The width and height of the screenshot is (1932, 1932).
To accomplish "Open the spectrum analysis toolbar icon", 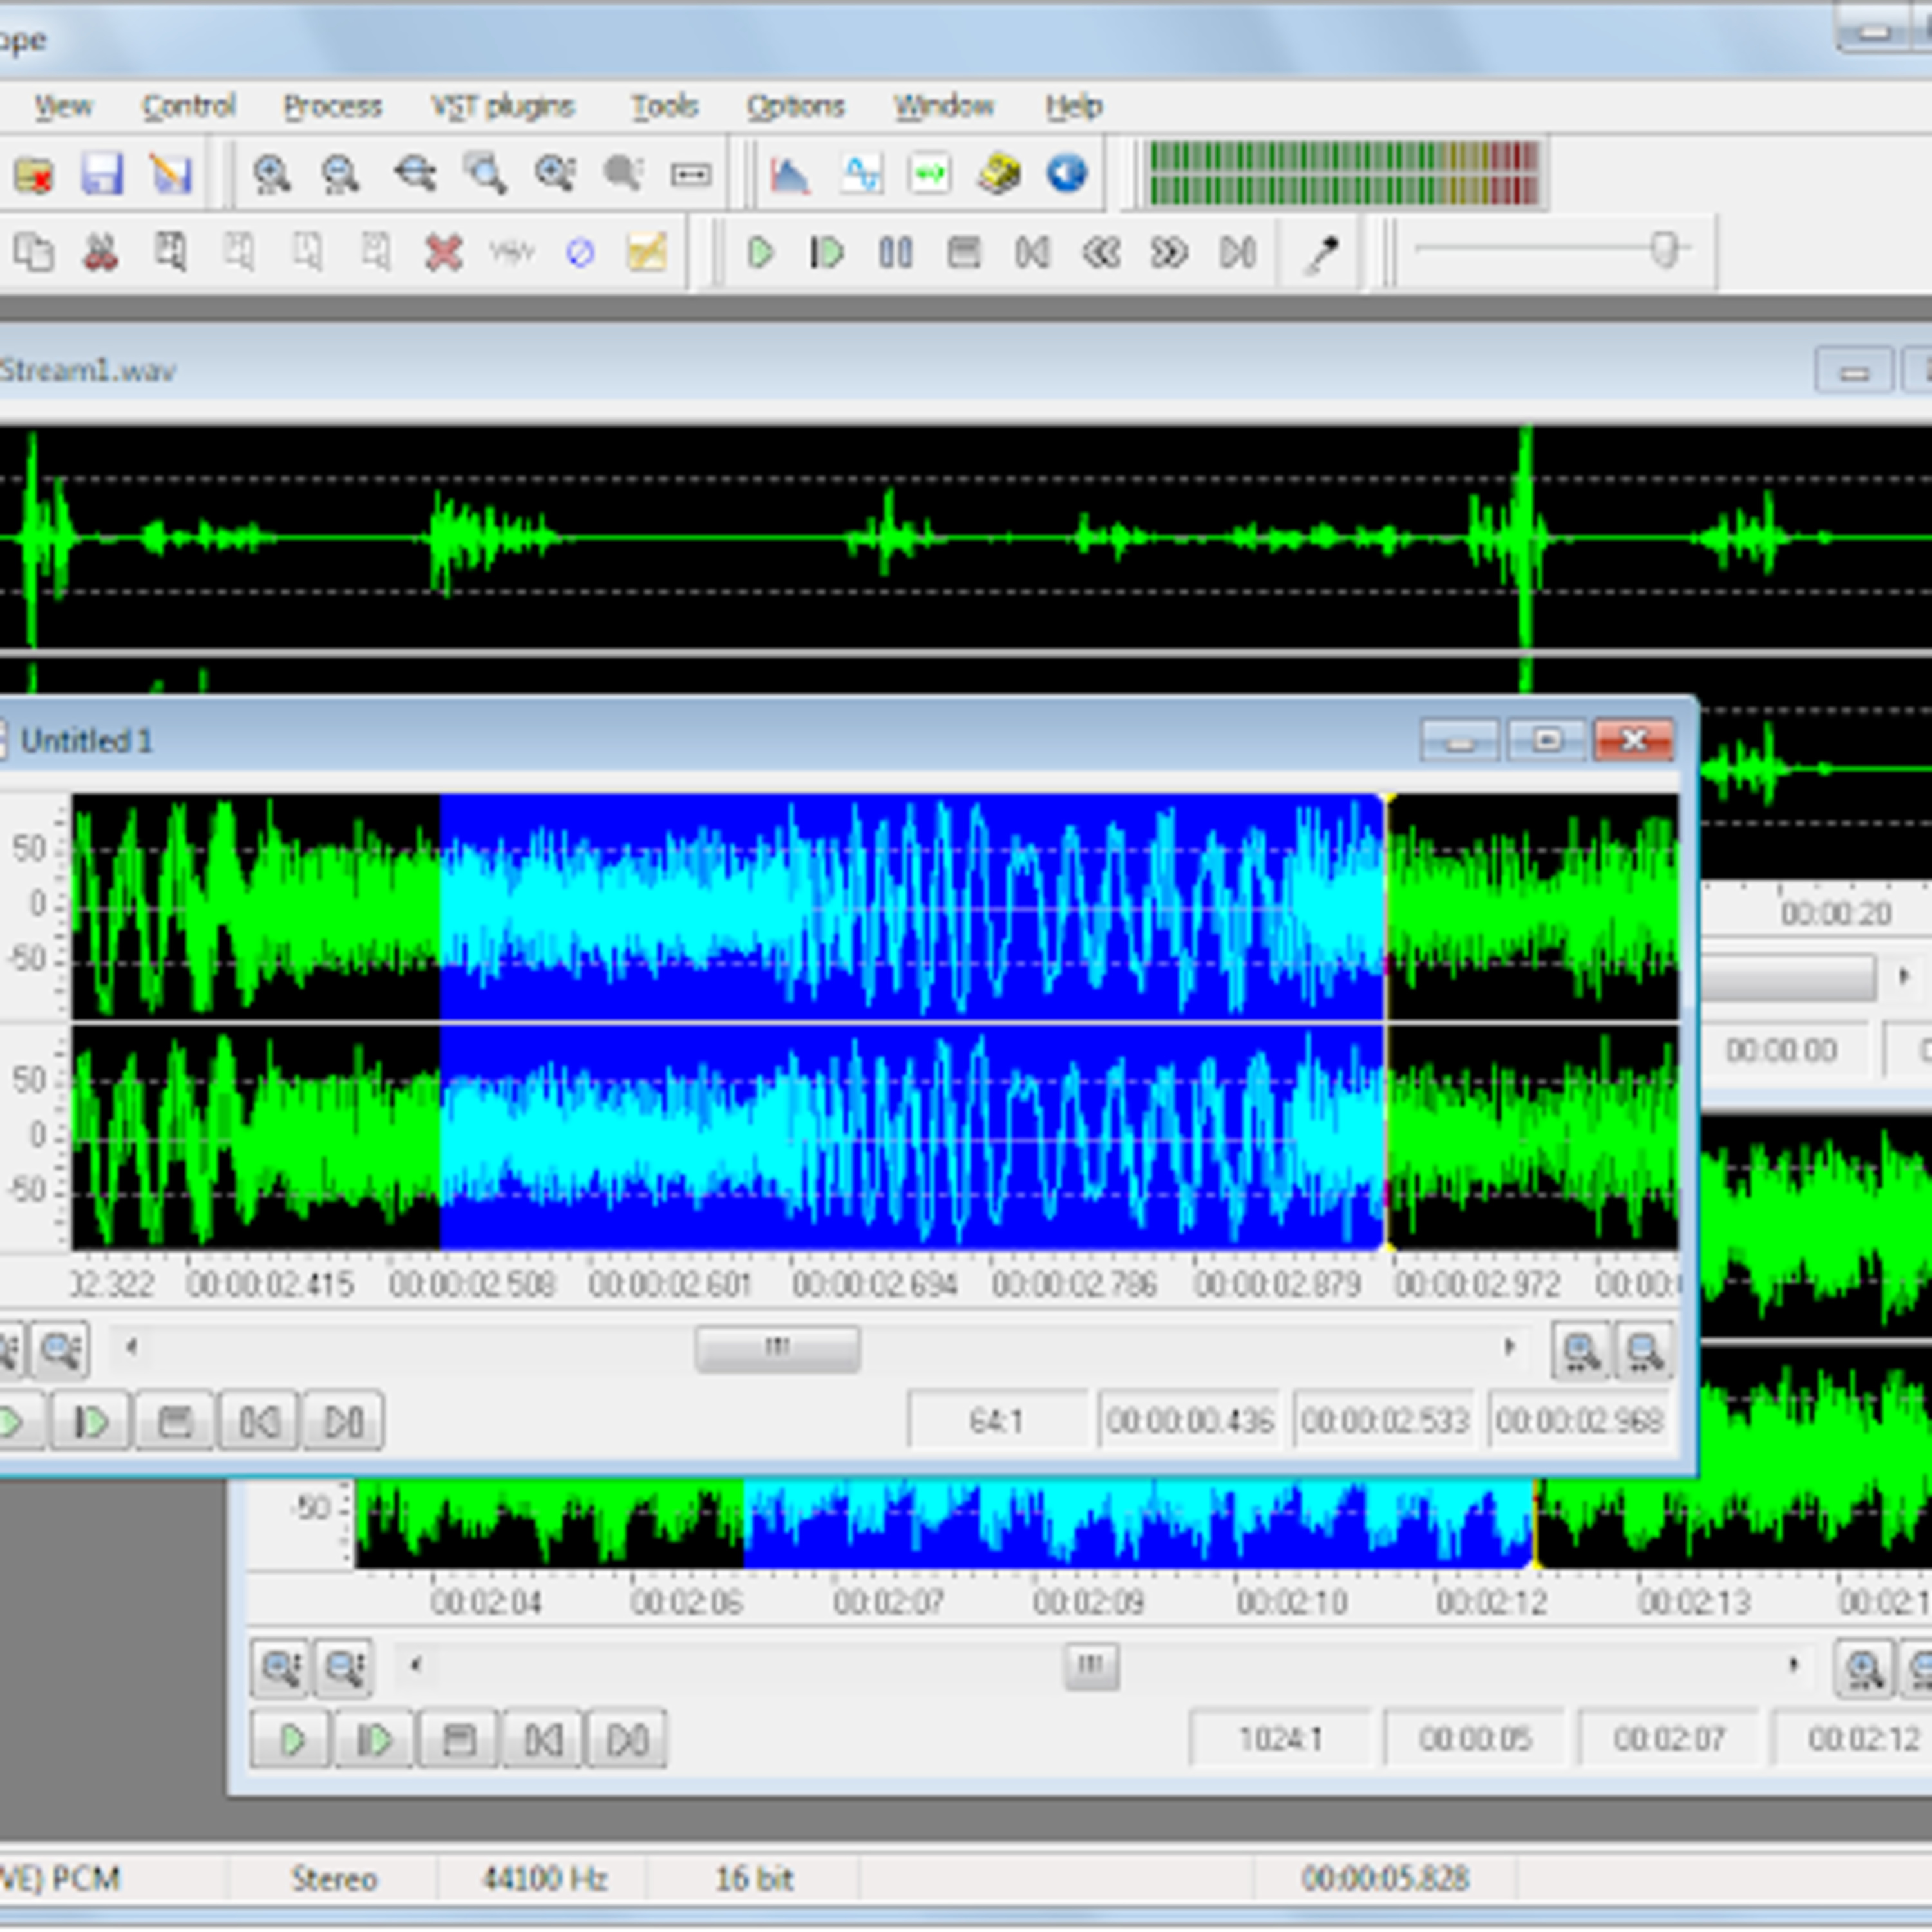I will (x=790, y=175).
